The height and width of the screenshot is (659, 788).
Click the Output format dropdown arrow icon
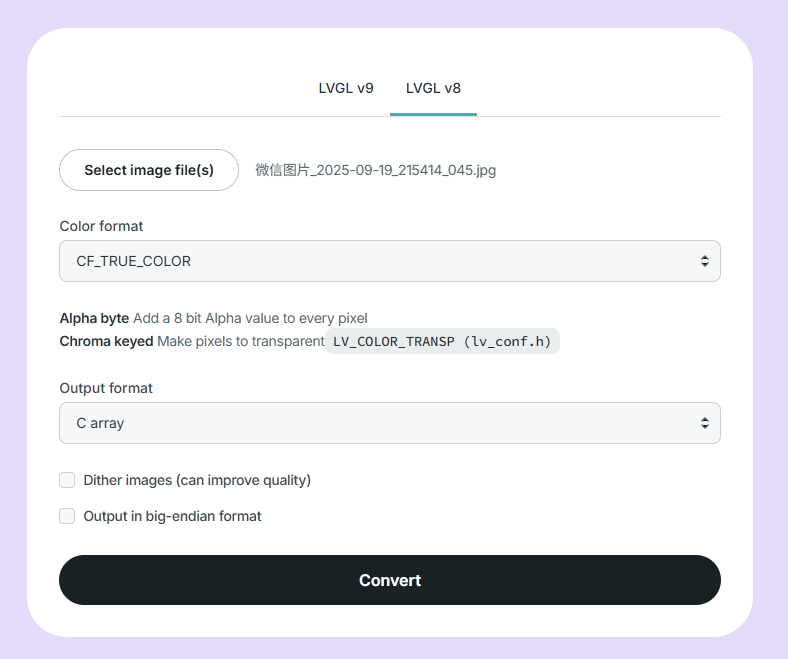coord(705,423)
